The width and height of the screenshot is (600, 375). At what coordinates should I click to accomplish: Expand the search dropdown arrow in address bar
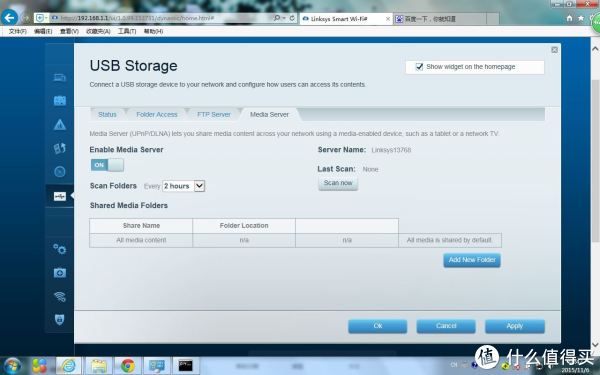coord(284,18)
